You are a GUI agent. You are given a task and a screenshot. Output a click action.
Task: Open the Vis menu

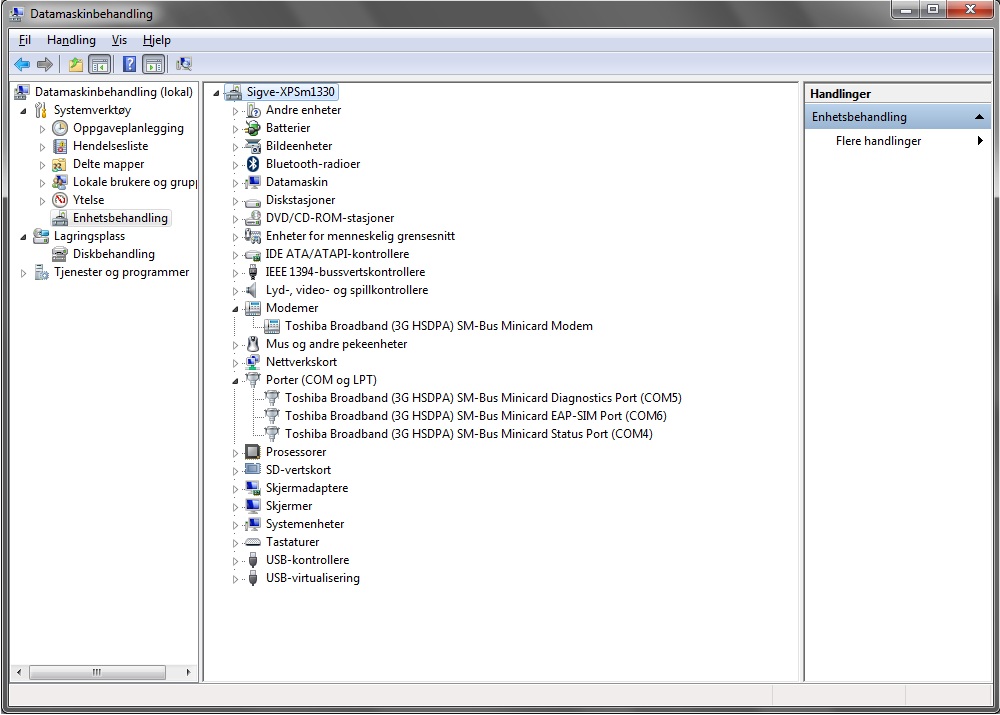119,40
